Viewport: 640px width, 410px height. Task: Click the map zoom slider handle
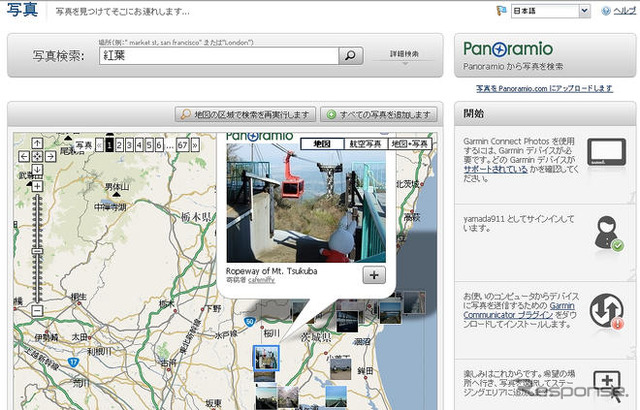click(37, 251)
